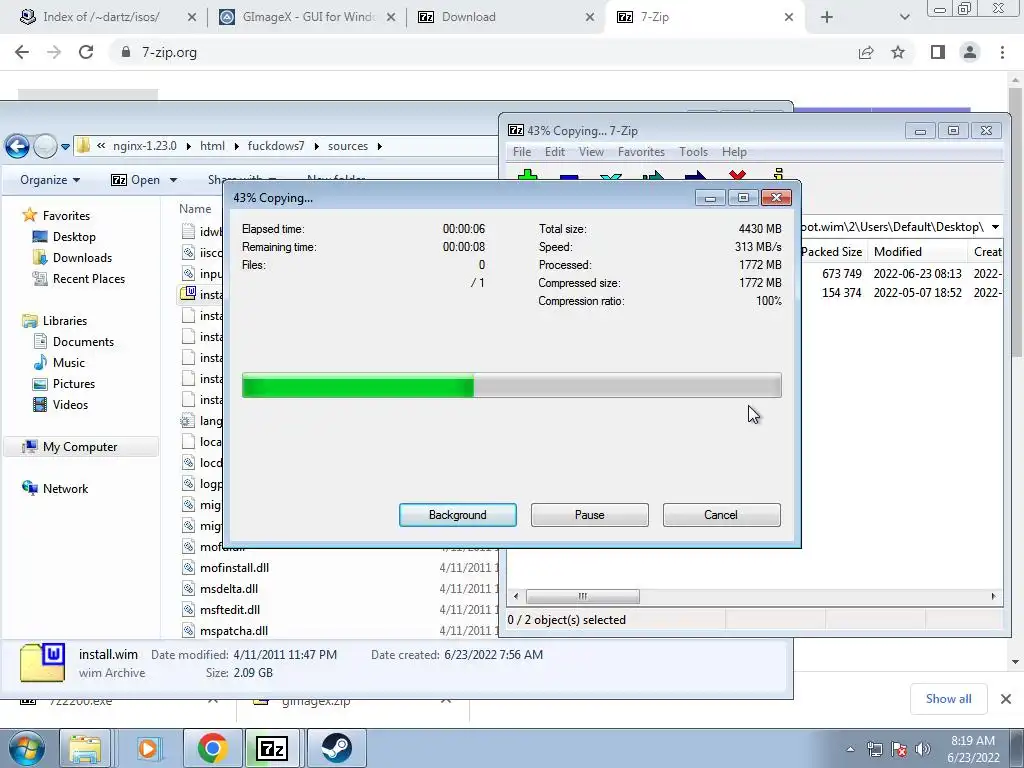1024x768 pixels.
Task: Open Tools menu in 7-Zip window
Action: pos(693,152)
